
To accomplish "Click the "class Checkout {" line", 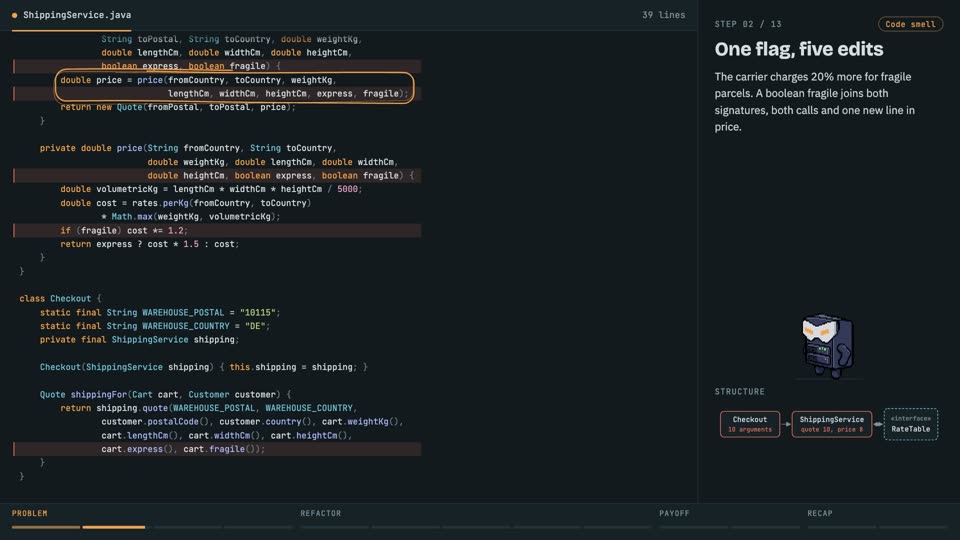I will (60, 298).
